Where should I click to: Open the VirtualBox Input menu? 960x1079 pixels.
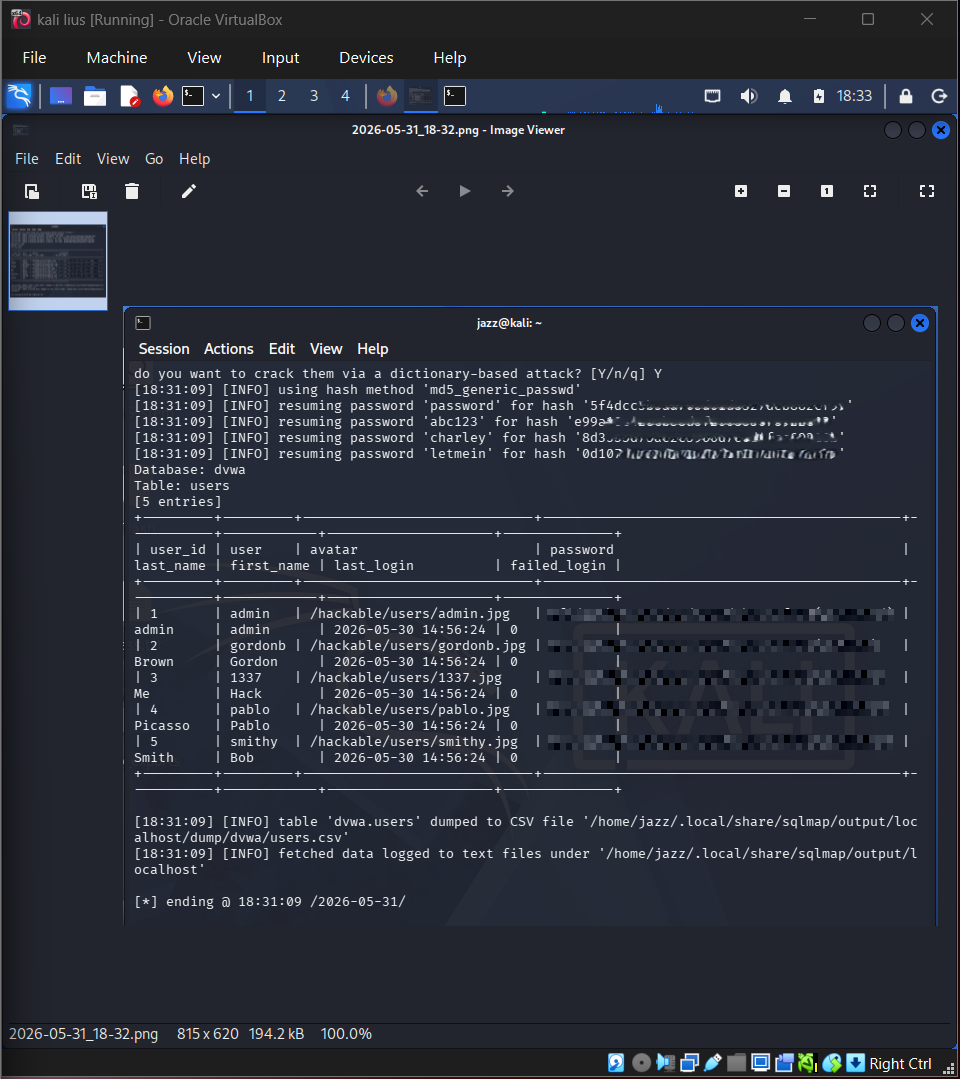pyautogui.click(x=280, y=58)
